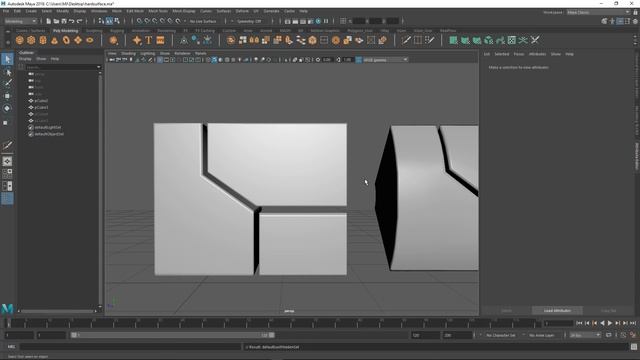This screenshot has height=360, width=640.
Task: Click the play forwards button
Action: point(610,323)
